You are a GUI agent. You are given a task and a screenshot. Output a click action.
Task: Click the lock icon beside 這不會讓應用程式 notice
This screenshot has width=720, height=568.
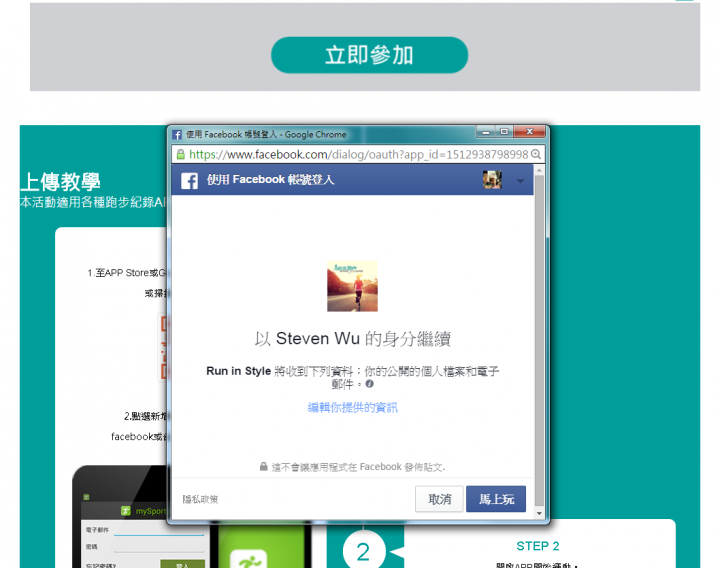click(263, 467)
